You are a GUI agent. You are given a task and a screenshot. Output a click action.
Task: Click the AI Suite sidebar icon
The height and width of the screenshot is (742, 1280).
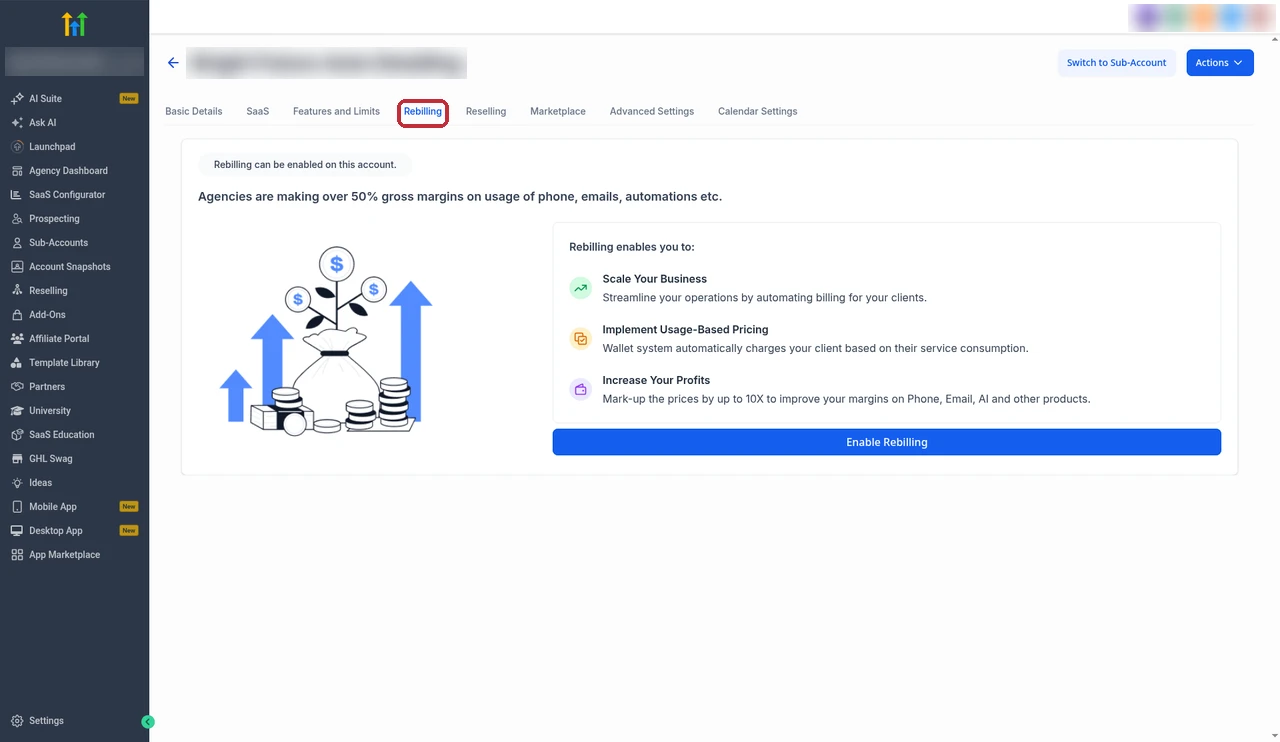point(17,99)
